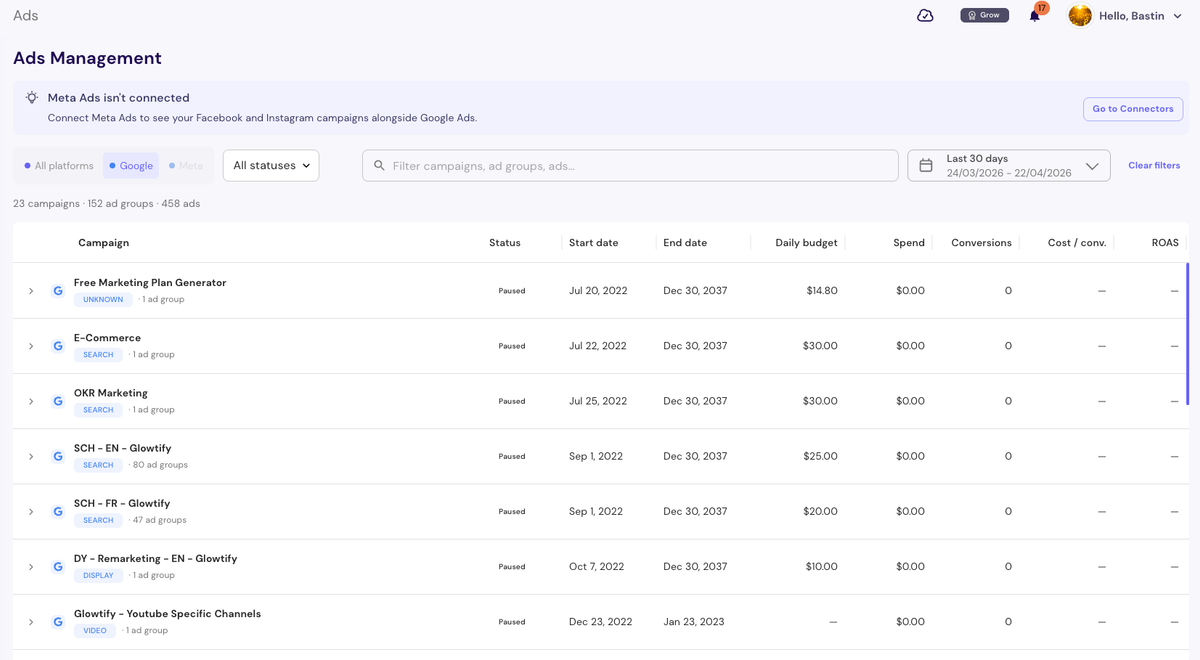Sort by the Conversions column header
This screenshot has height=660, width=1200.
(x=981, y=243)
